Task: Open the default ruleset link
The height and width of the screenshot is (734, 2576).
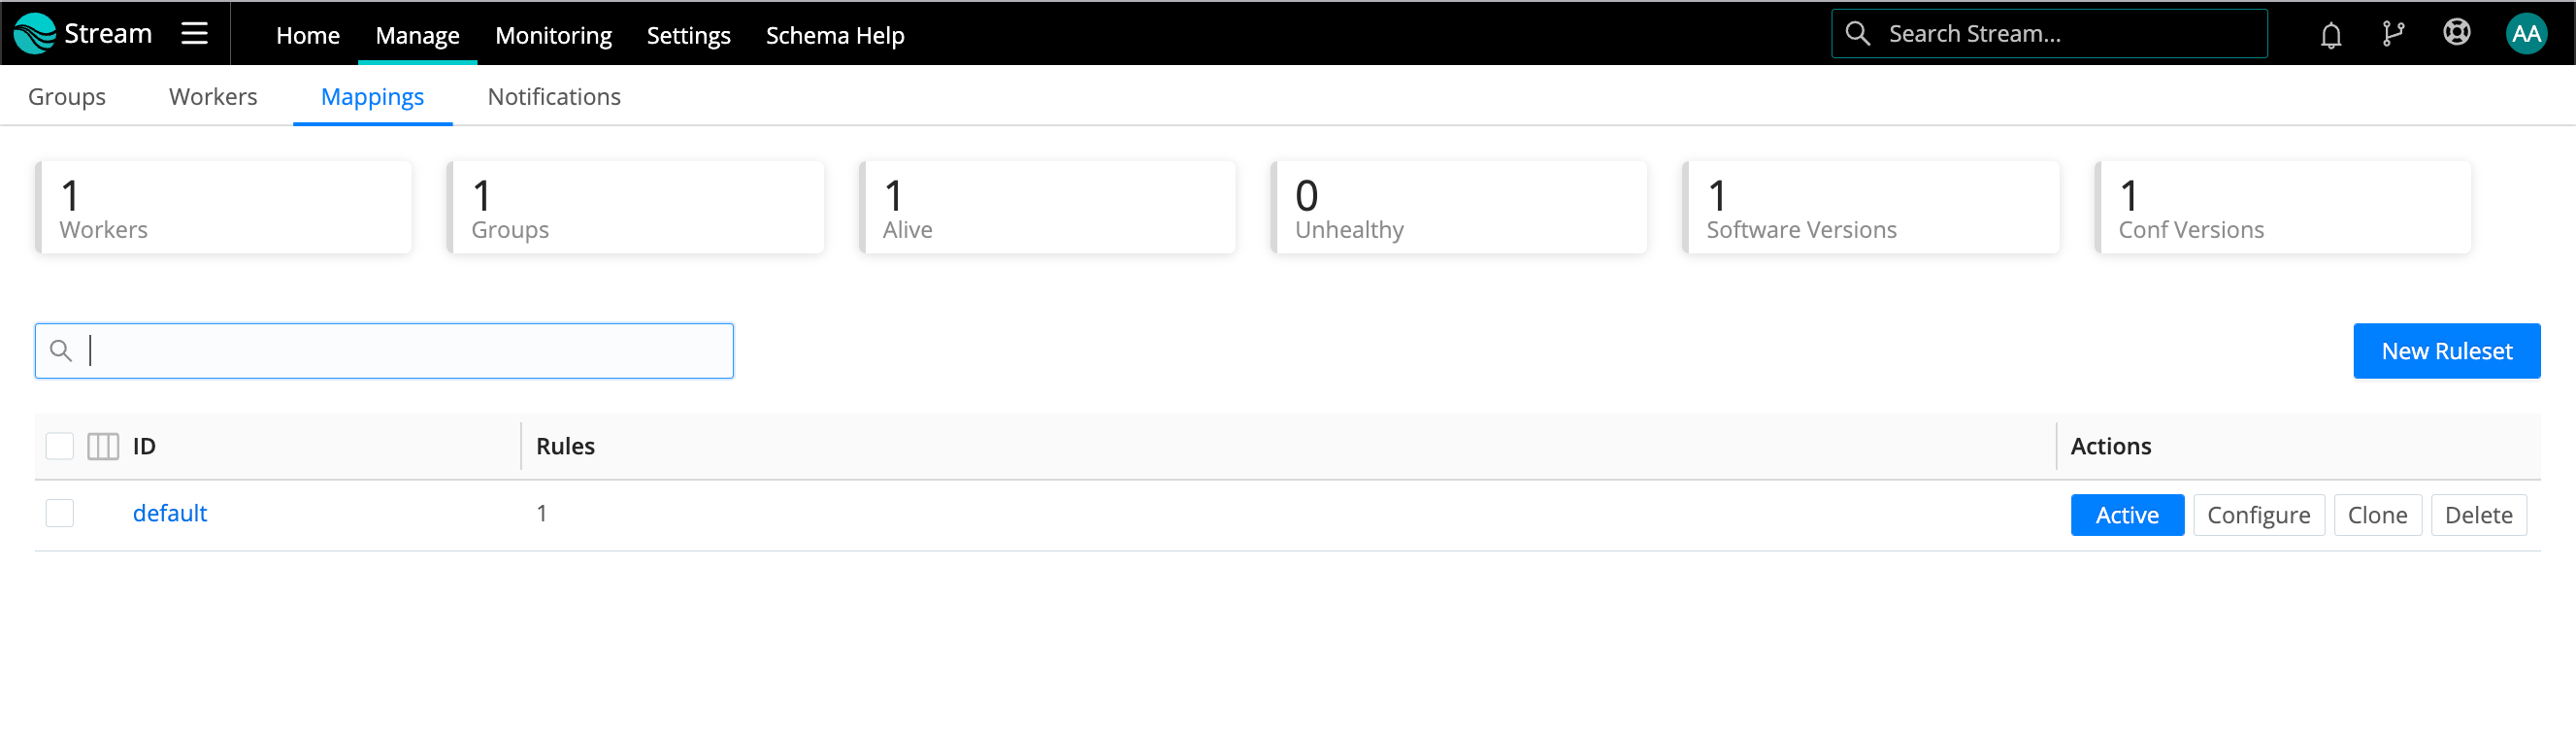Action: pyautogui.click(x=169, y=513)
